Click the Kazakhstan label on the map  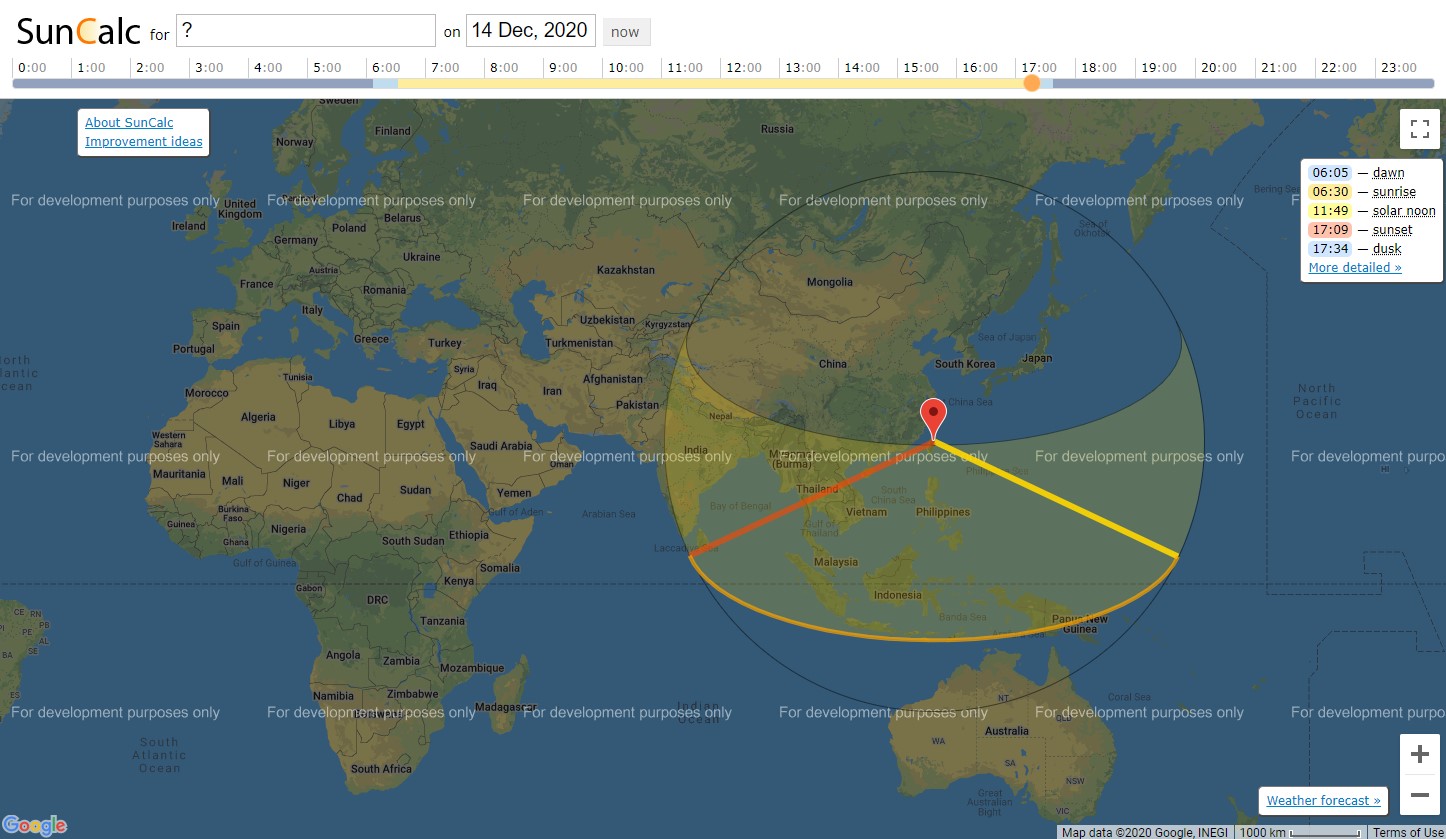[626, 270]
